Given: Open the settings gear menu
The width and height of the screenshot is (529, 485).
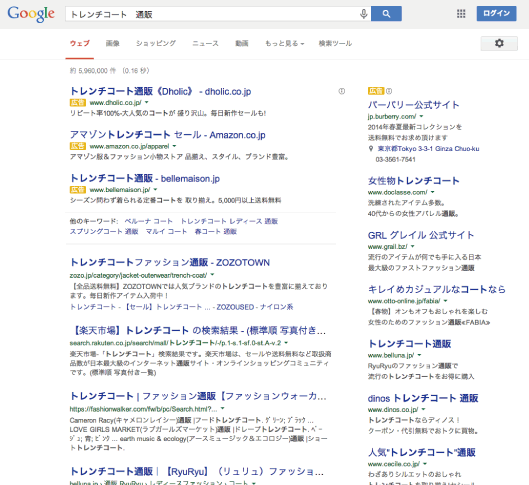Looking at the screenshot, I should coord(499,43).
